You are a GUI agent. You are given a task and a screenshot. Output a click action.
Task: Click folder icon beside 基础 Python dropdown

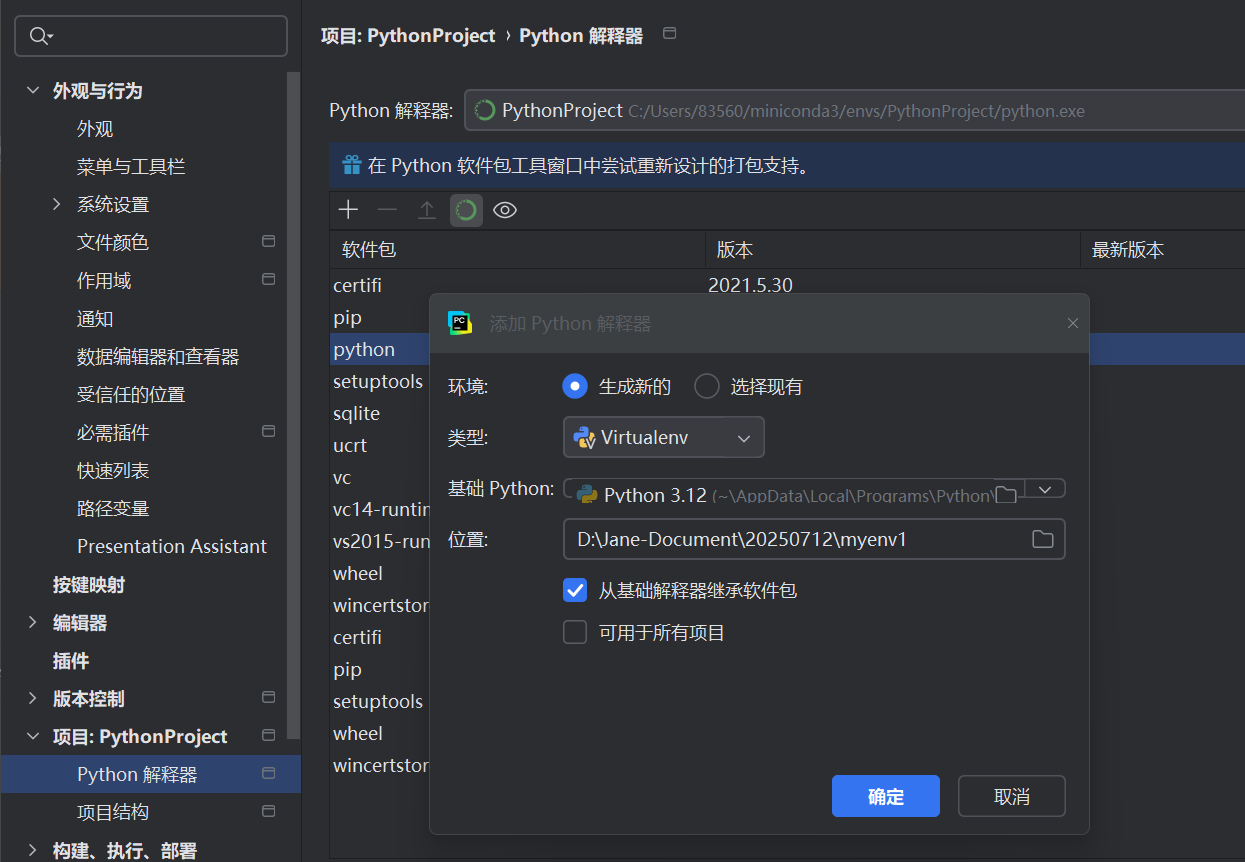point(1006,493)
